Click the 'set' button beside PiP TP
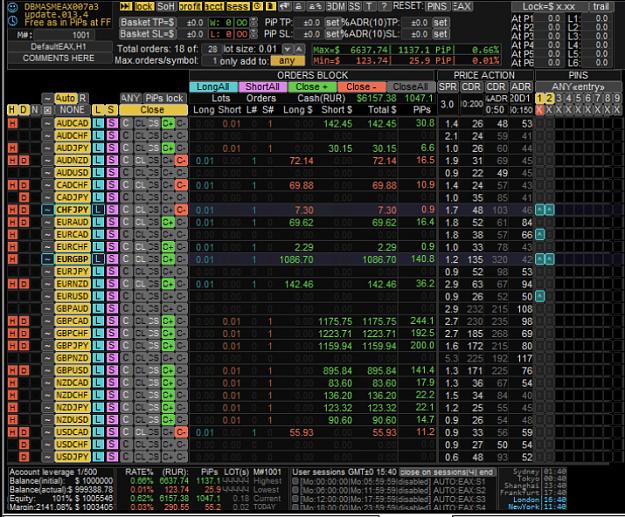 tap(332, 23)
